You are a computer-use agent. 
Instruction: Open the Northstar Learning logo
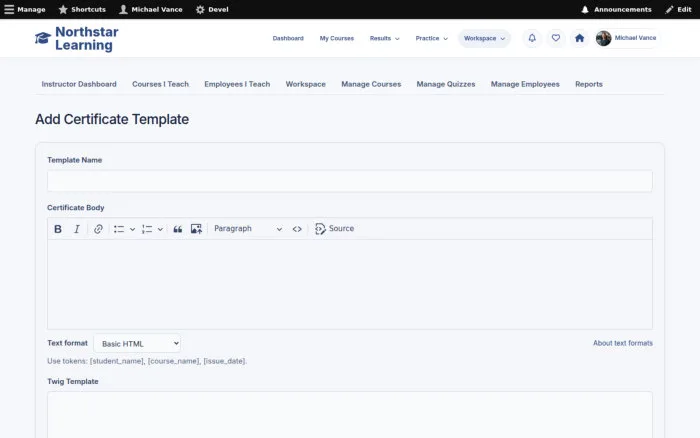pyautogui.click(x=77, y=38)
